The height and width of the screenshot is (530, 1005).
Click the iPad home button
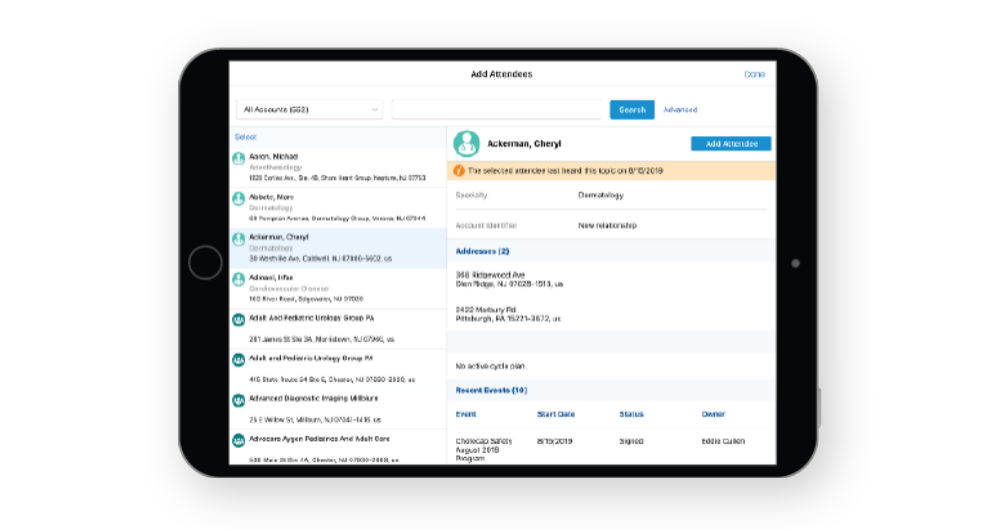point(205,263)
